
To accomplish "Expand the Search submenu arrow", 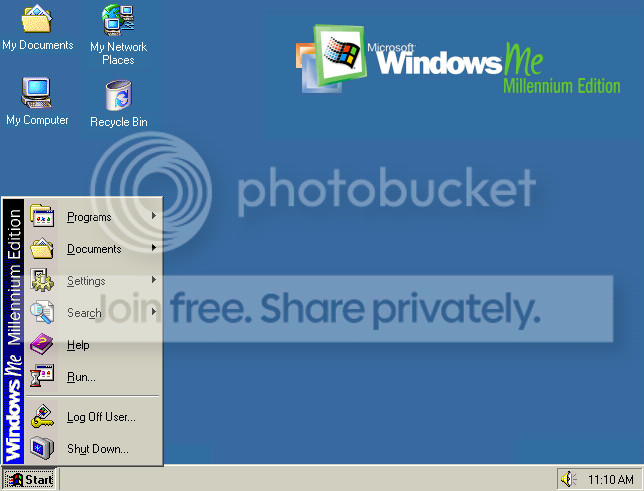I will tap(154, 312).
